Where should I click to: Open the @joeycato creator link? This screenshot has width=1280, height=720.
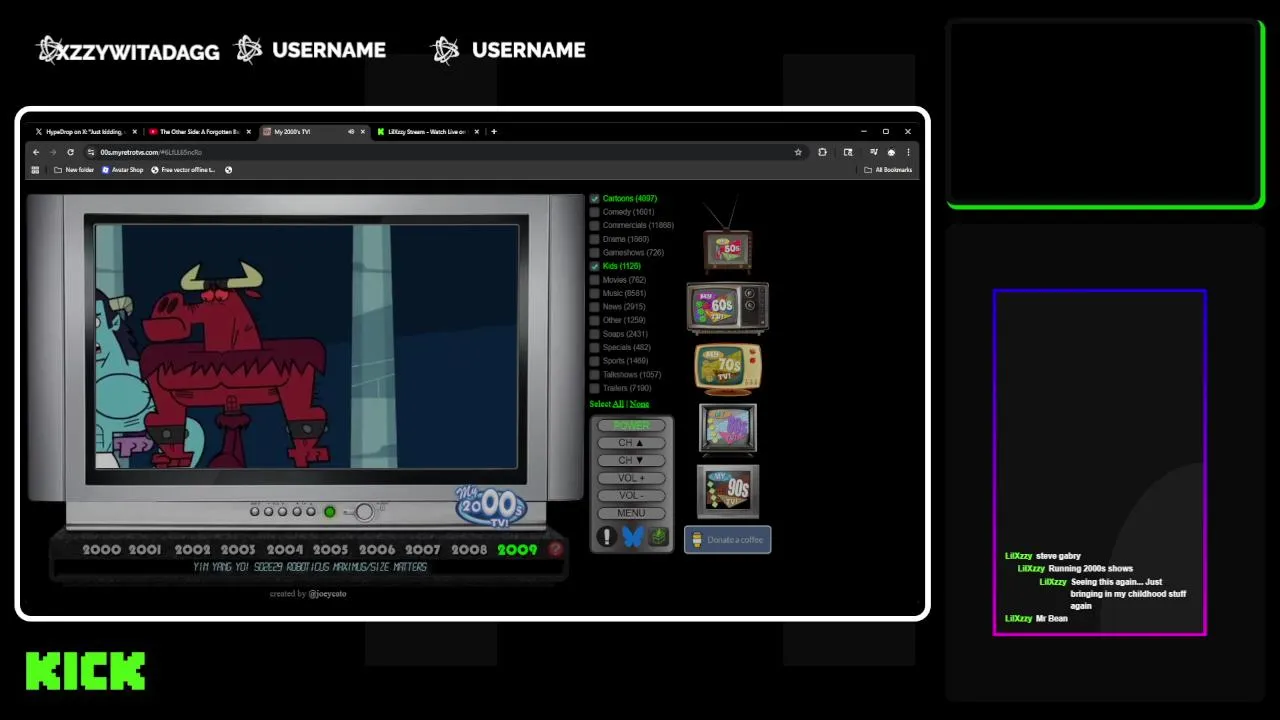point(328,594)
